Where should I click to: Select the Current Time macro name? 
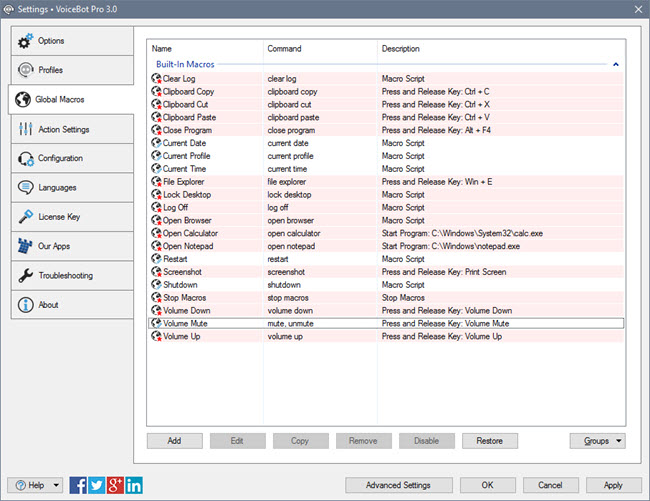click(184, 168)
